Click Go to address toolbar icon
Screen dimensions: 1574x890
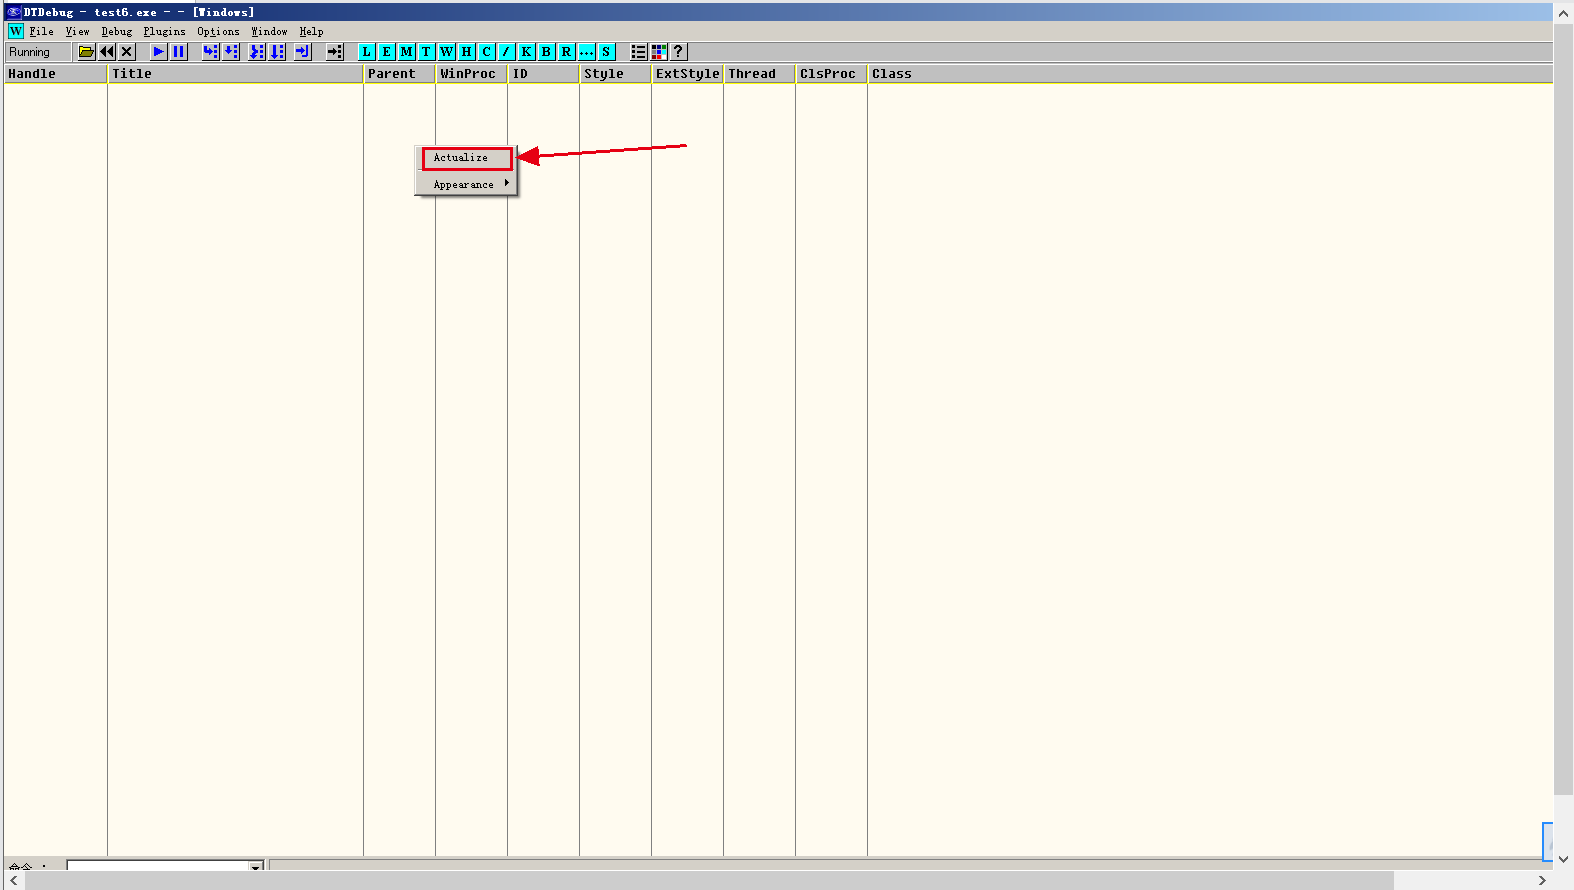(x=335, y=52)
